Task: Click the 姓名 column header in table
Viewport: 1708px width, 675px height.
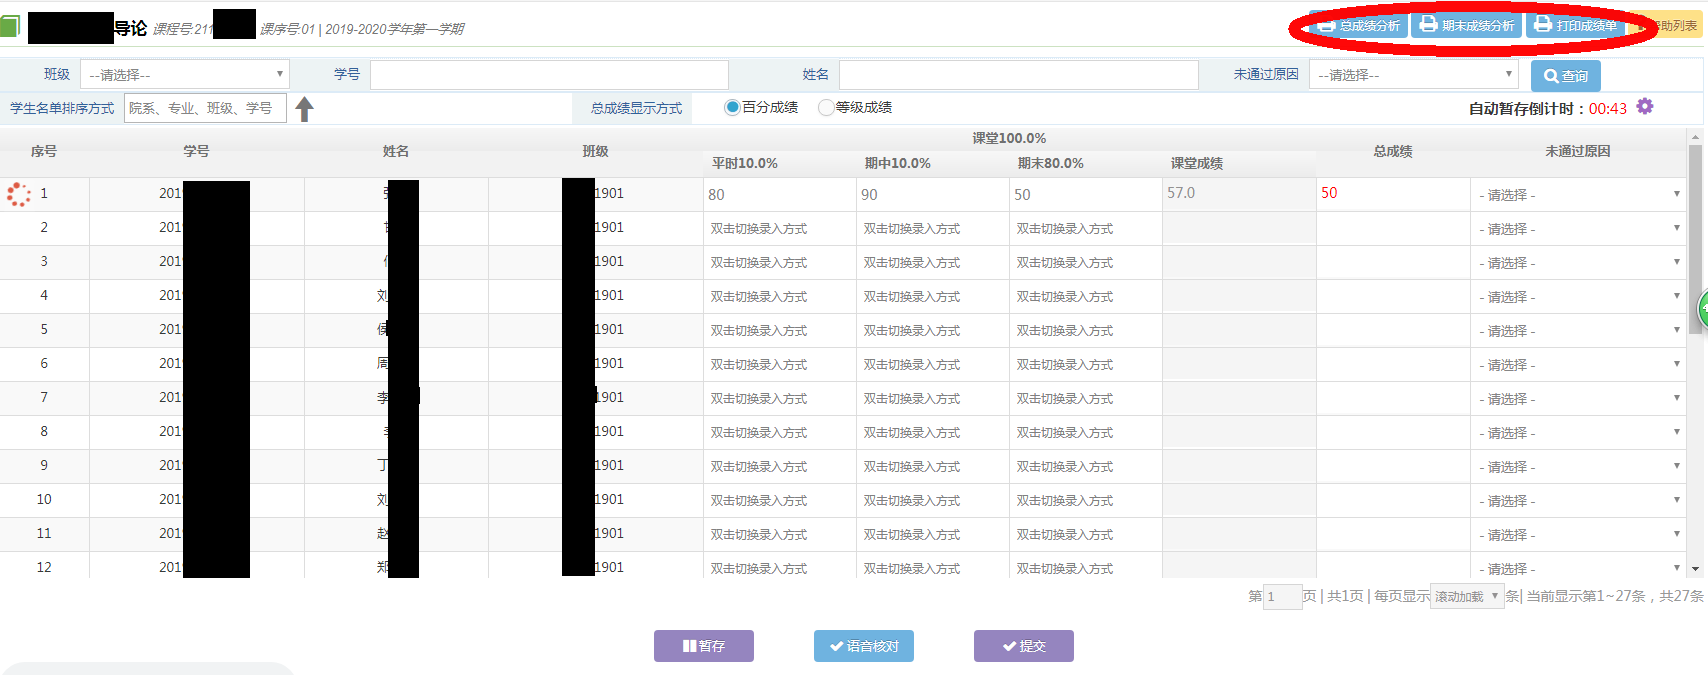Action: point(396,151)
